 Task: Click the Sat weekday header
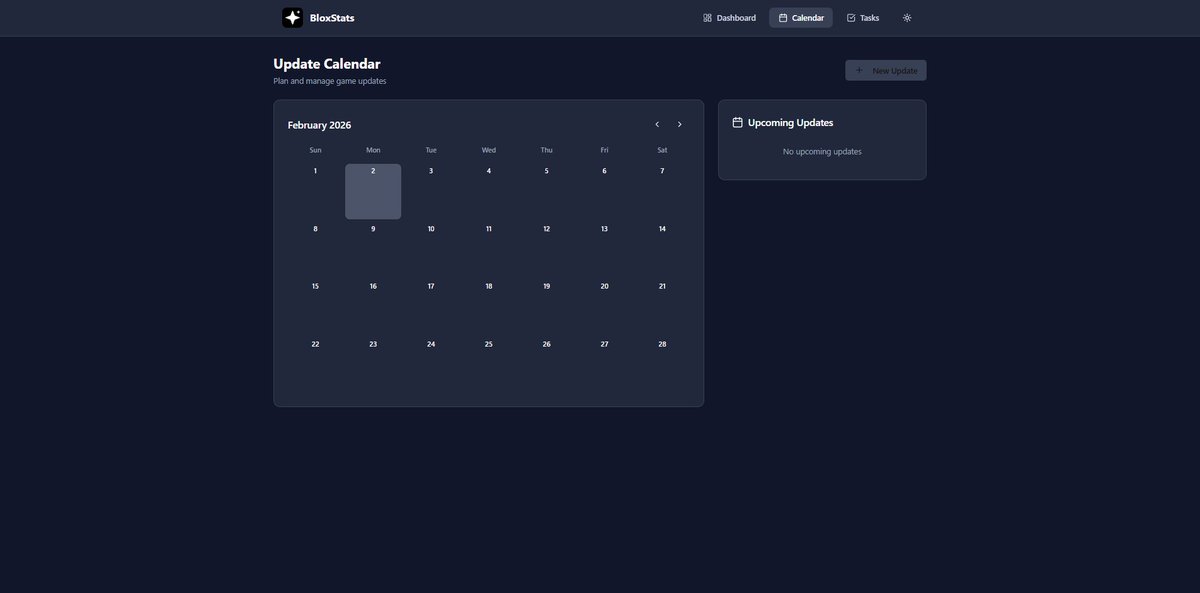(x=662, y=150)
